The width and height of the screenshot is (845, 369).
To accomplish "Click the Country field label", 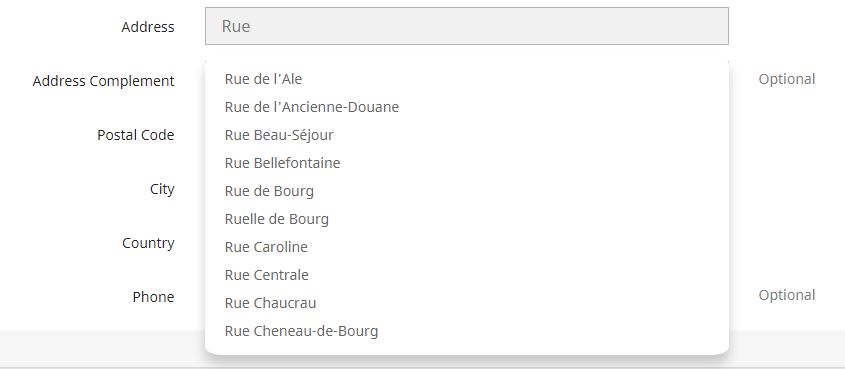I will (x=148, y=243).
